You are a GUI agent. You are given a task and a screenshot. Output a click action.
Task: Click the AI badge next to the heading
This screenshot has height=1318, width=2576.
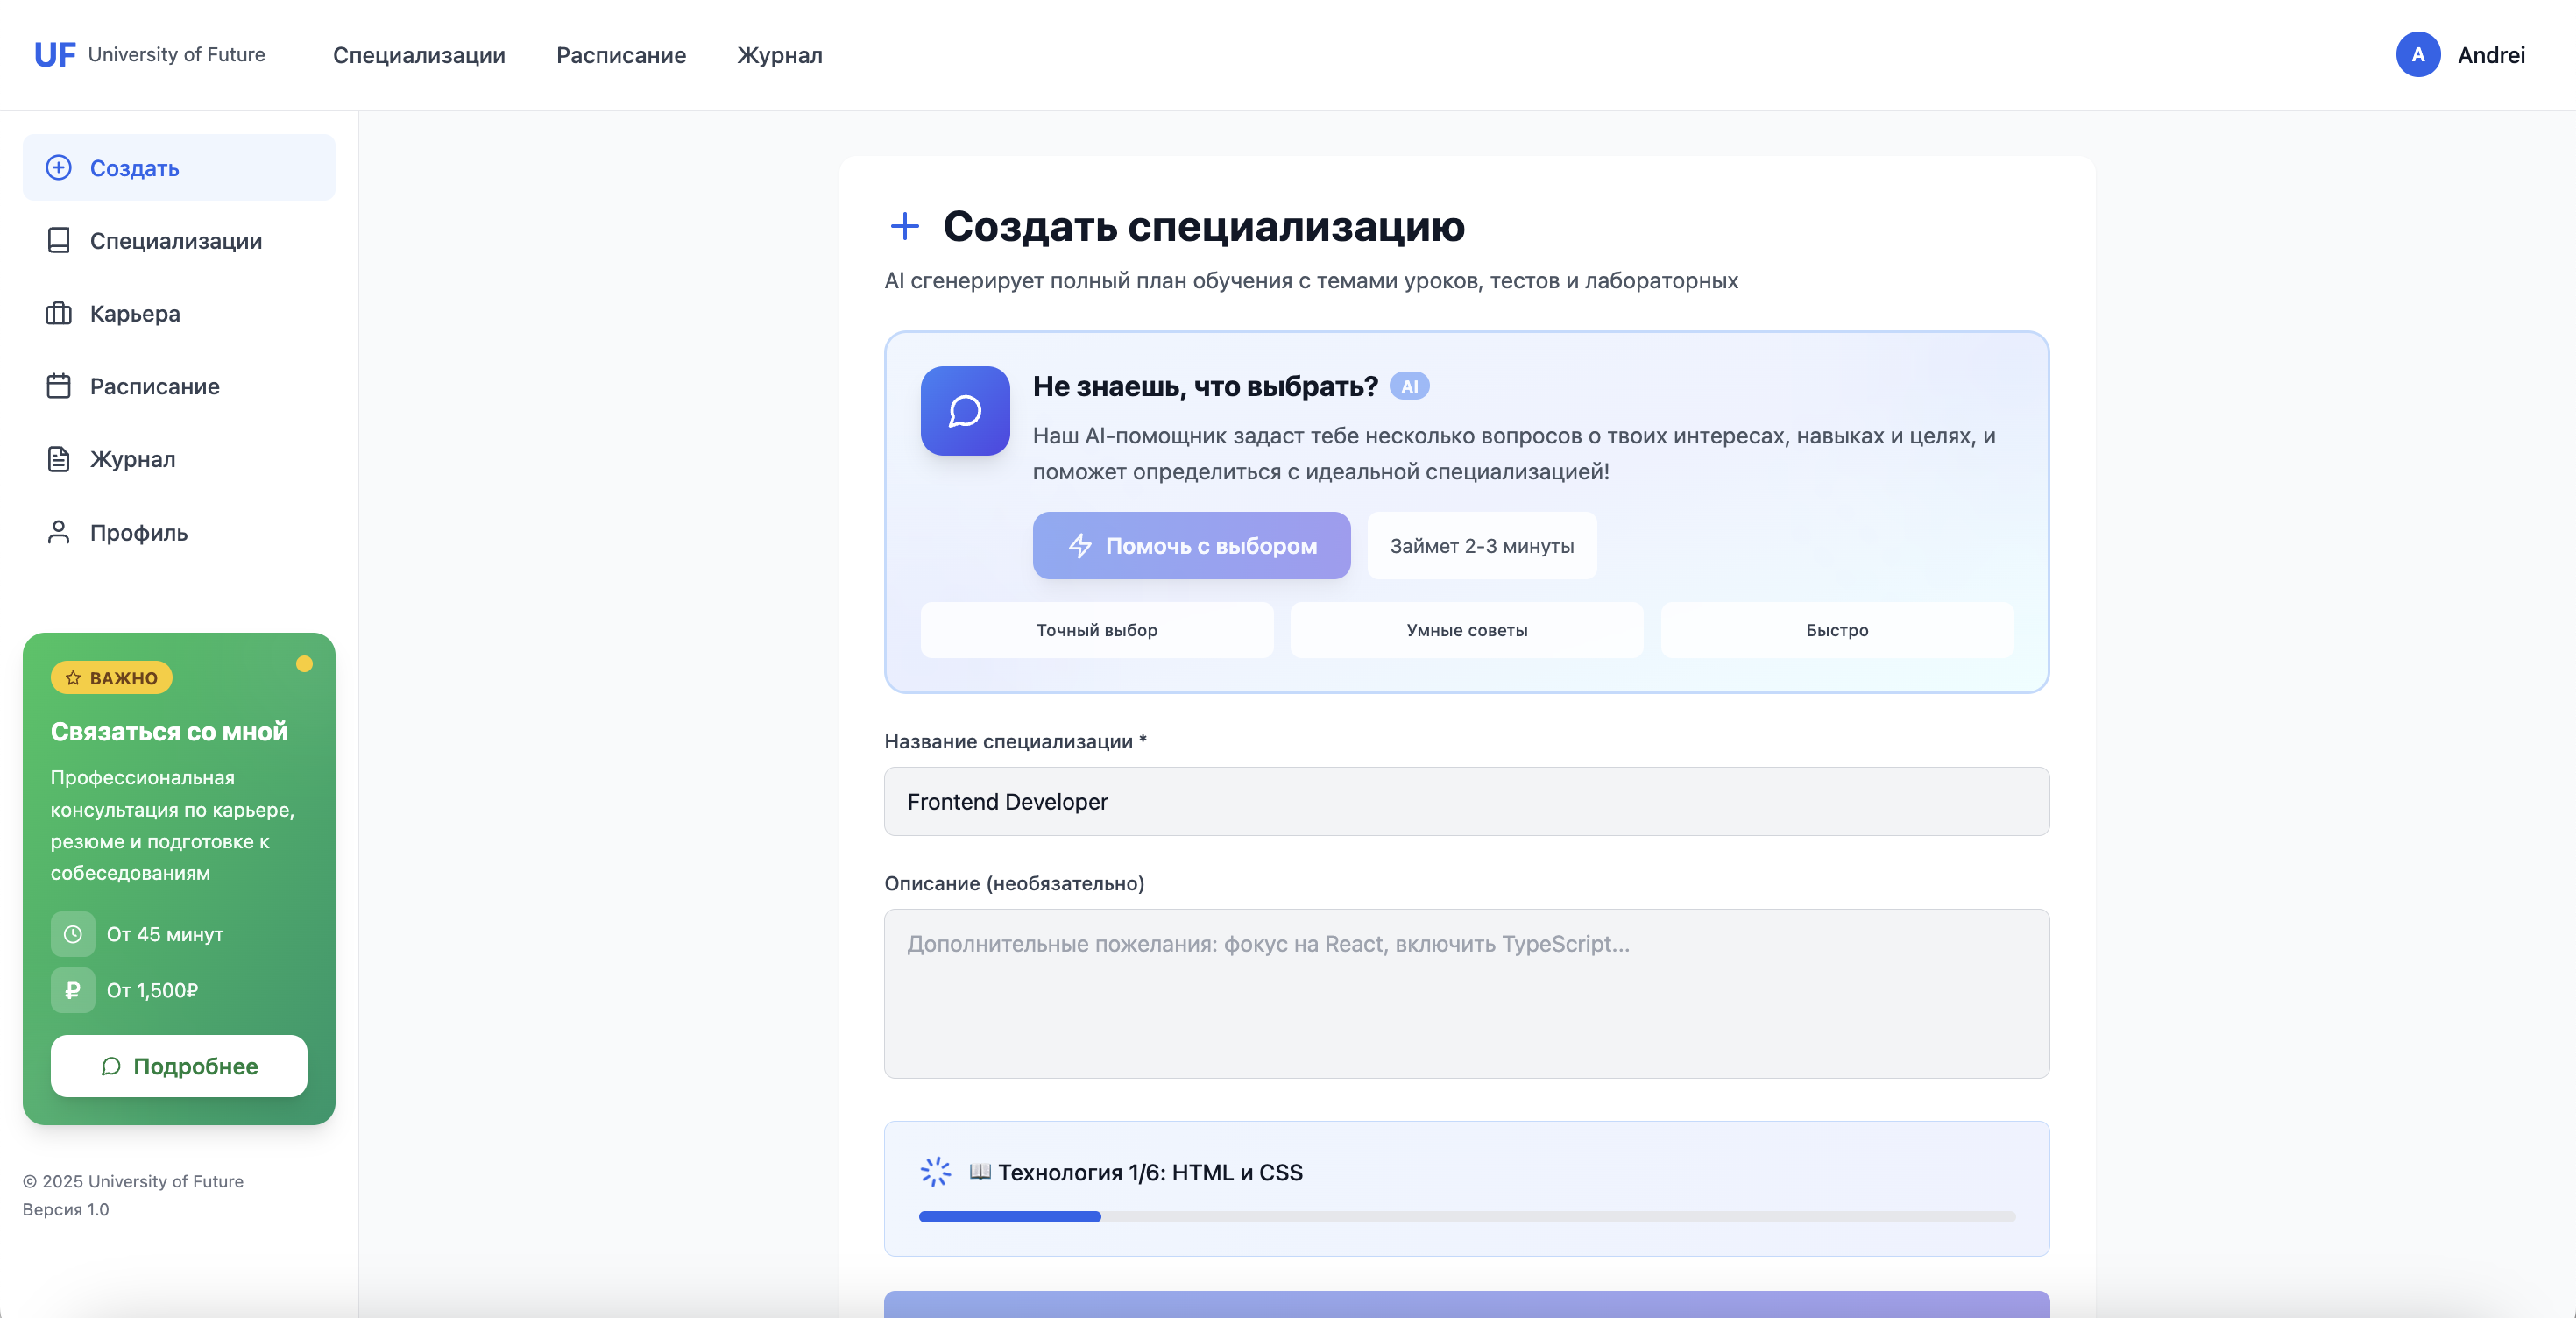[1409, 387]
